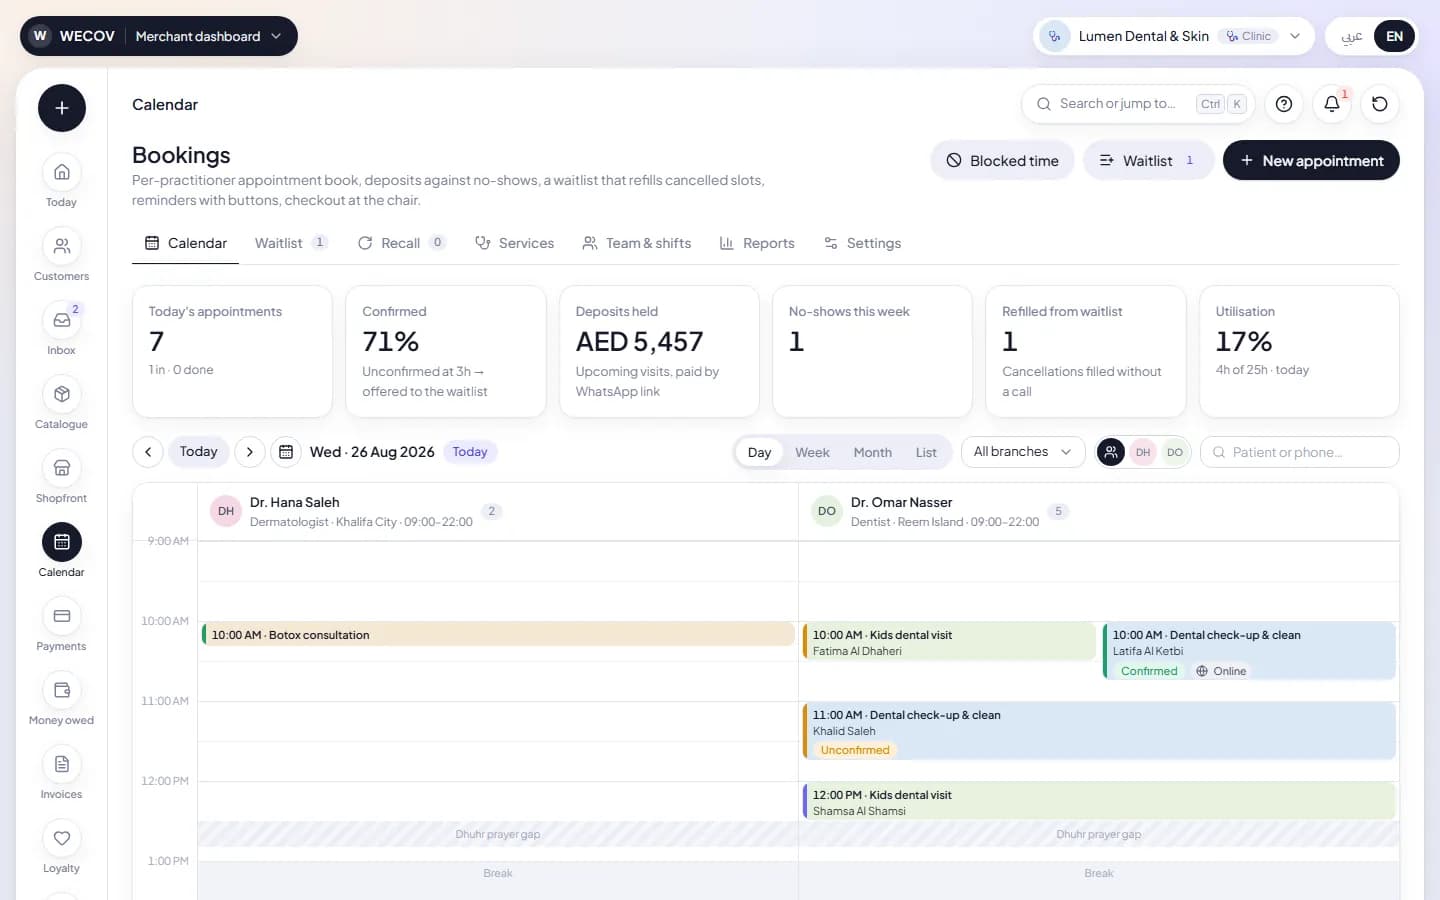Click the notifications bell icon

pyautogui.click(x=1332, y=104)
